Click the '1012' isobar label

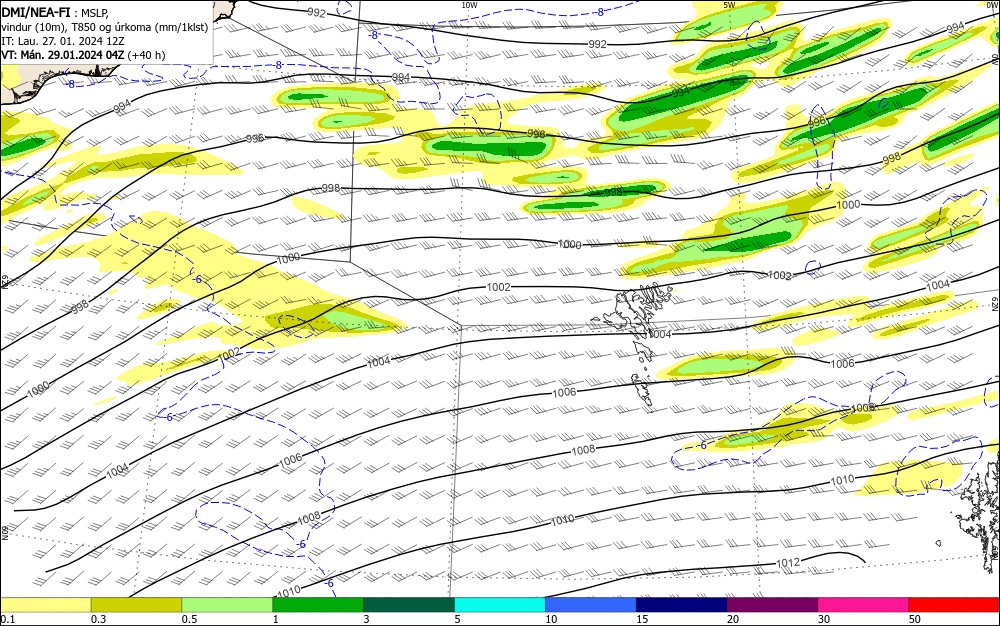(x=788, y=563)
